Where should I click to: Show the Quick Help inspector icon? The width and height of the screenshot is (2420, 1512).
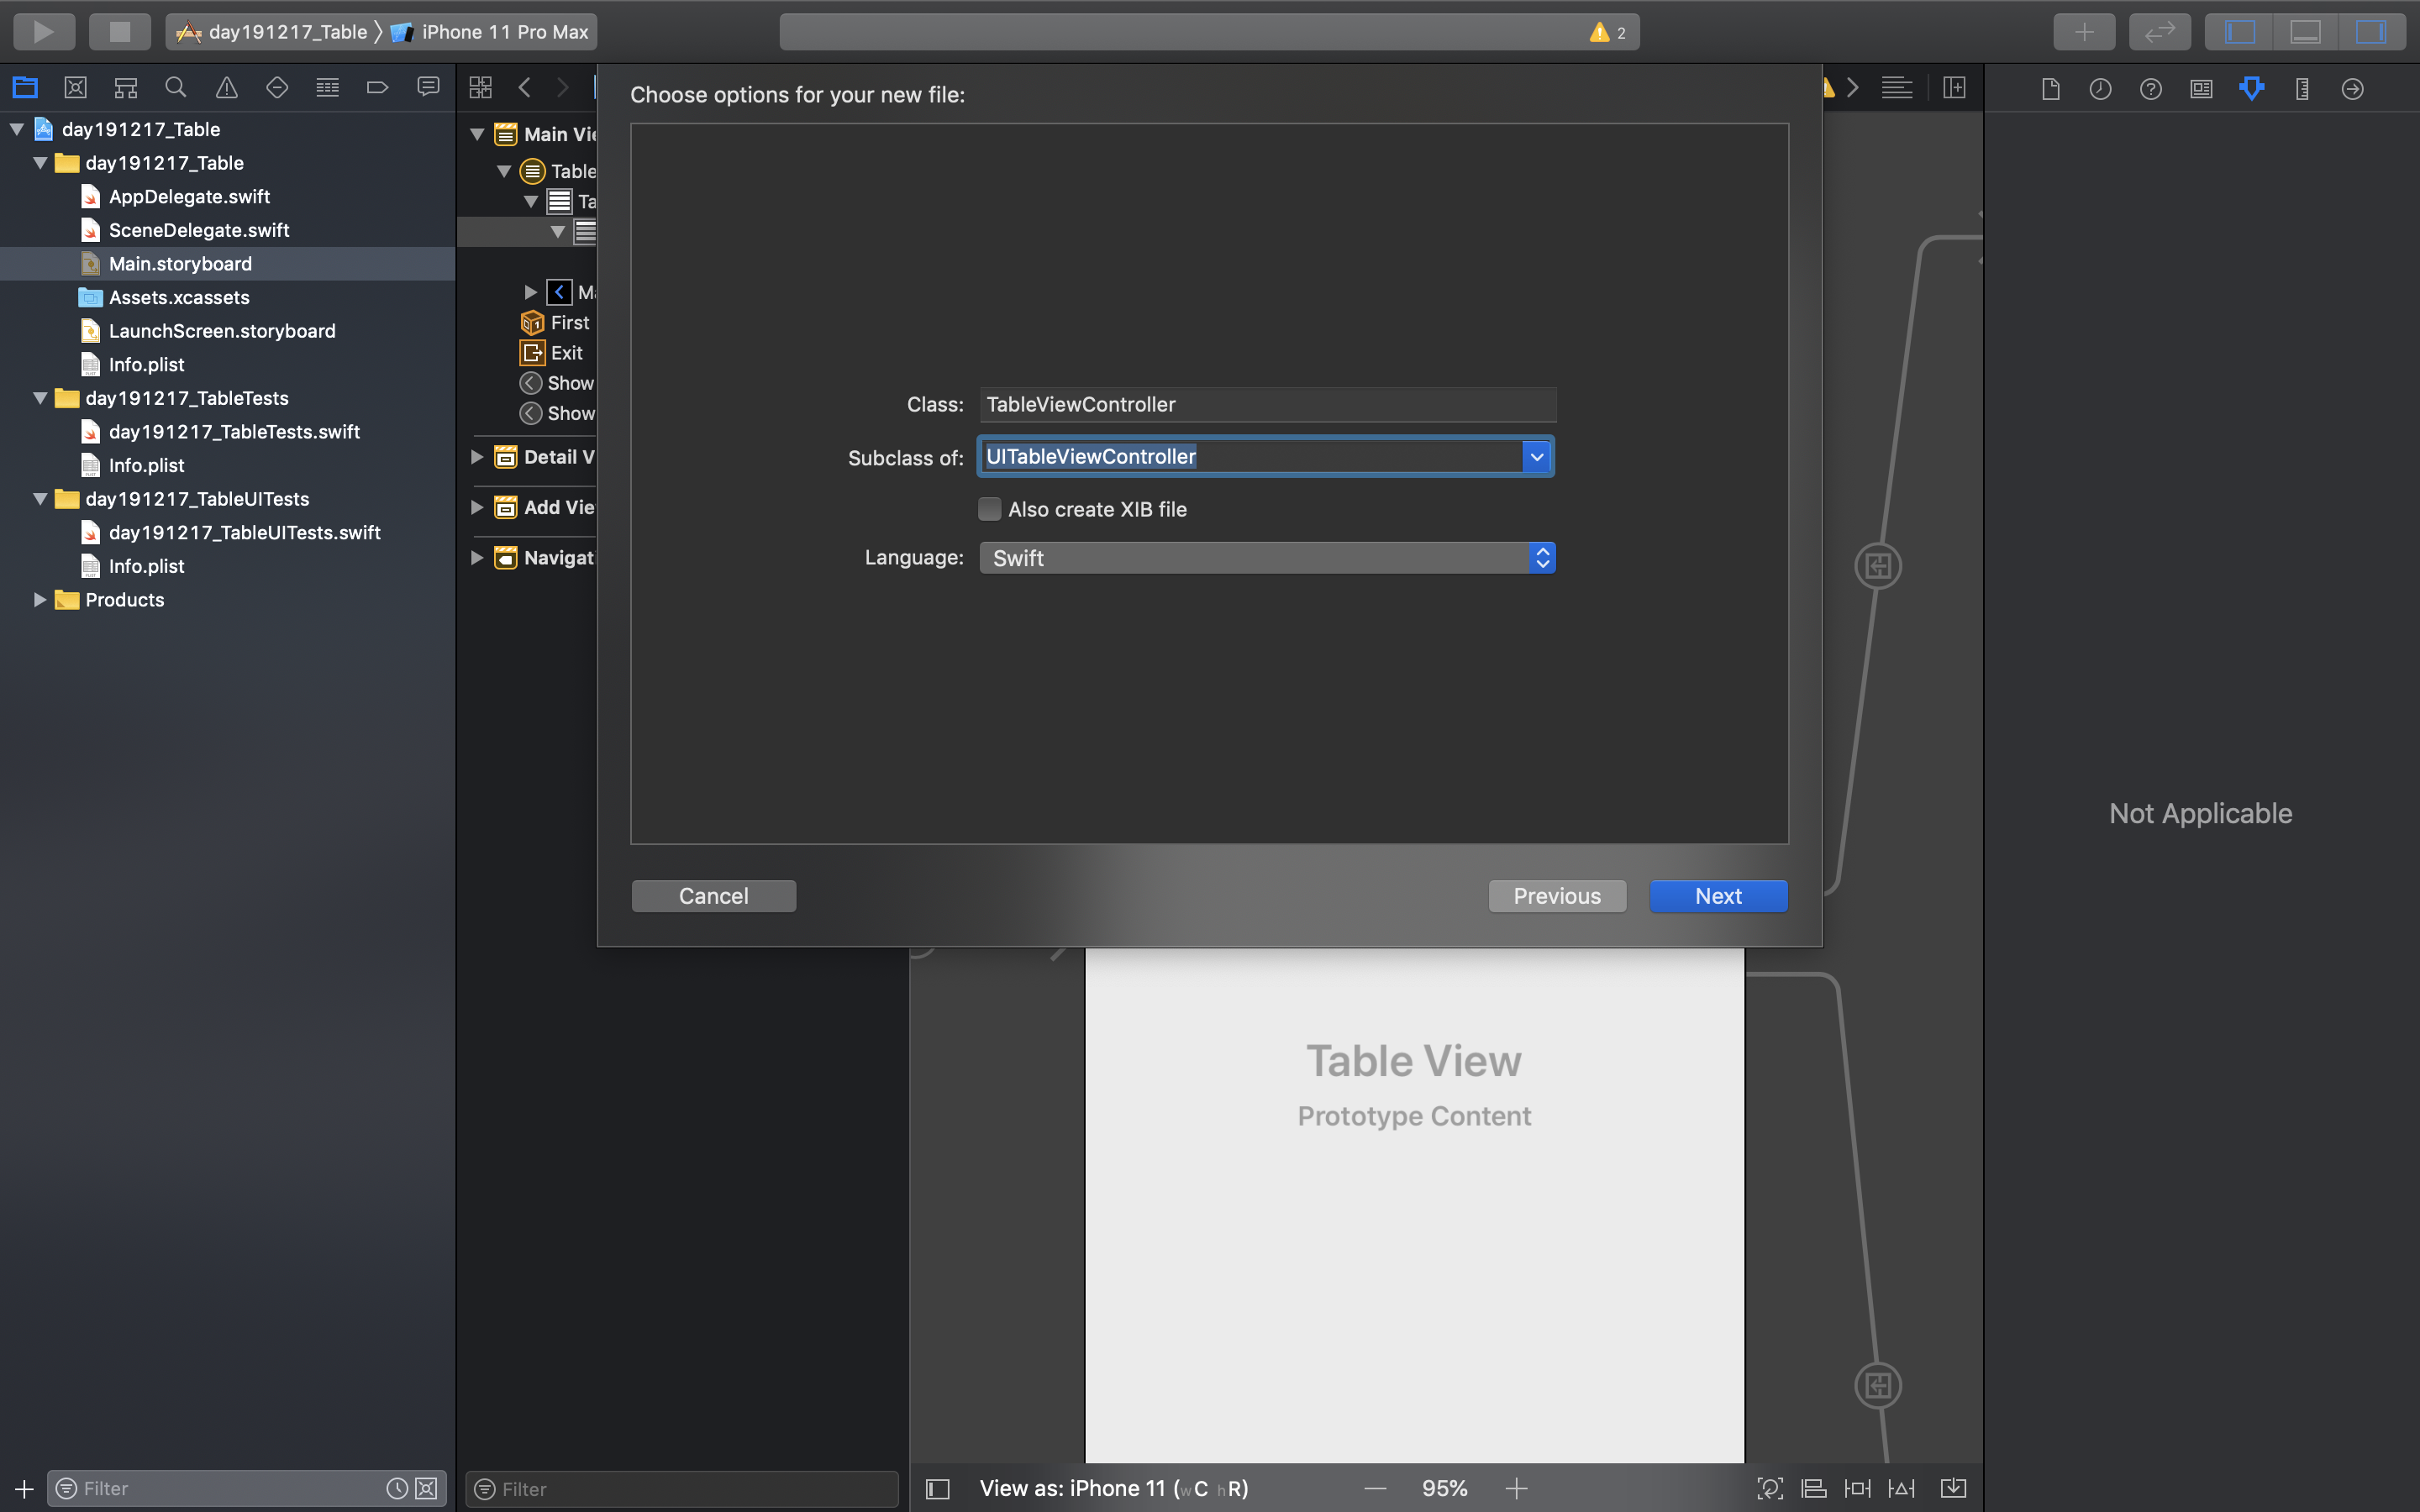point(2150,89)
